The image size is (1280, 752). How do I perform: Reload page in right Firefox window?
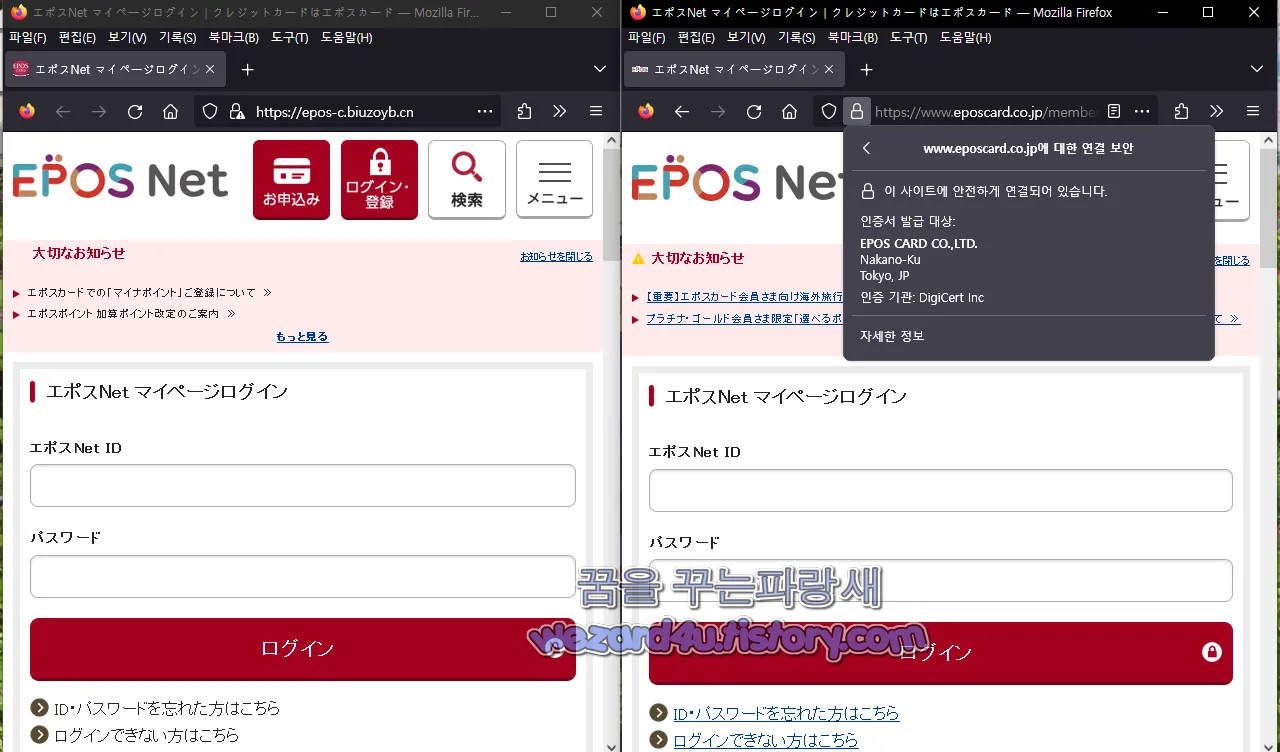(754, 112)
